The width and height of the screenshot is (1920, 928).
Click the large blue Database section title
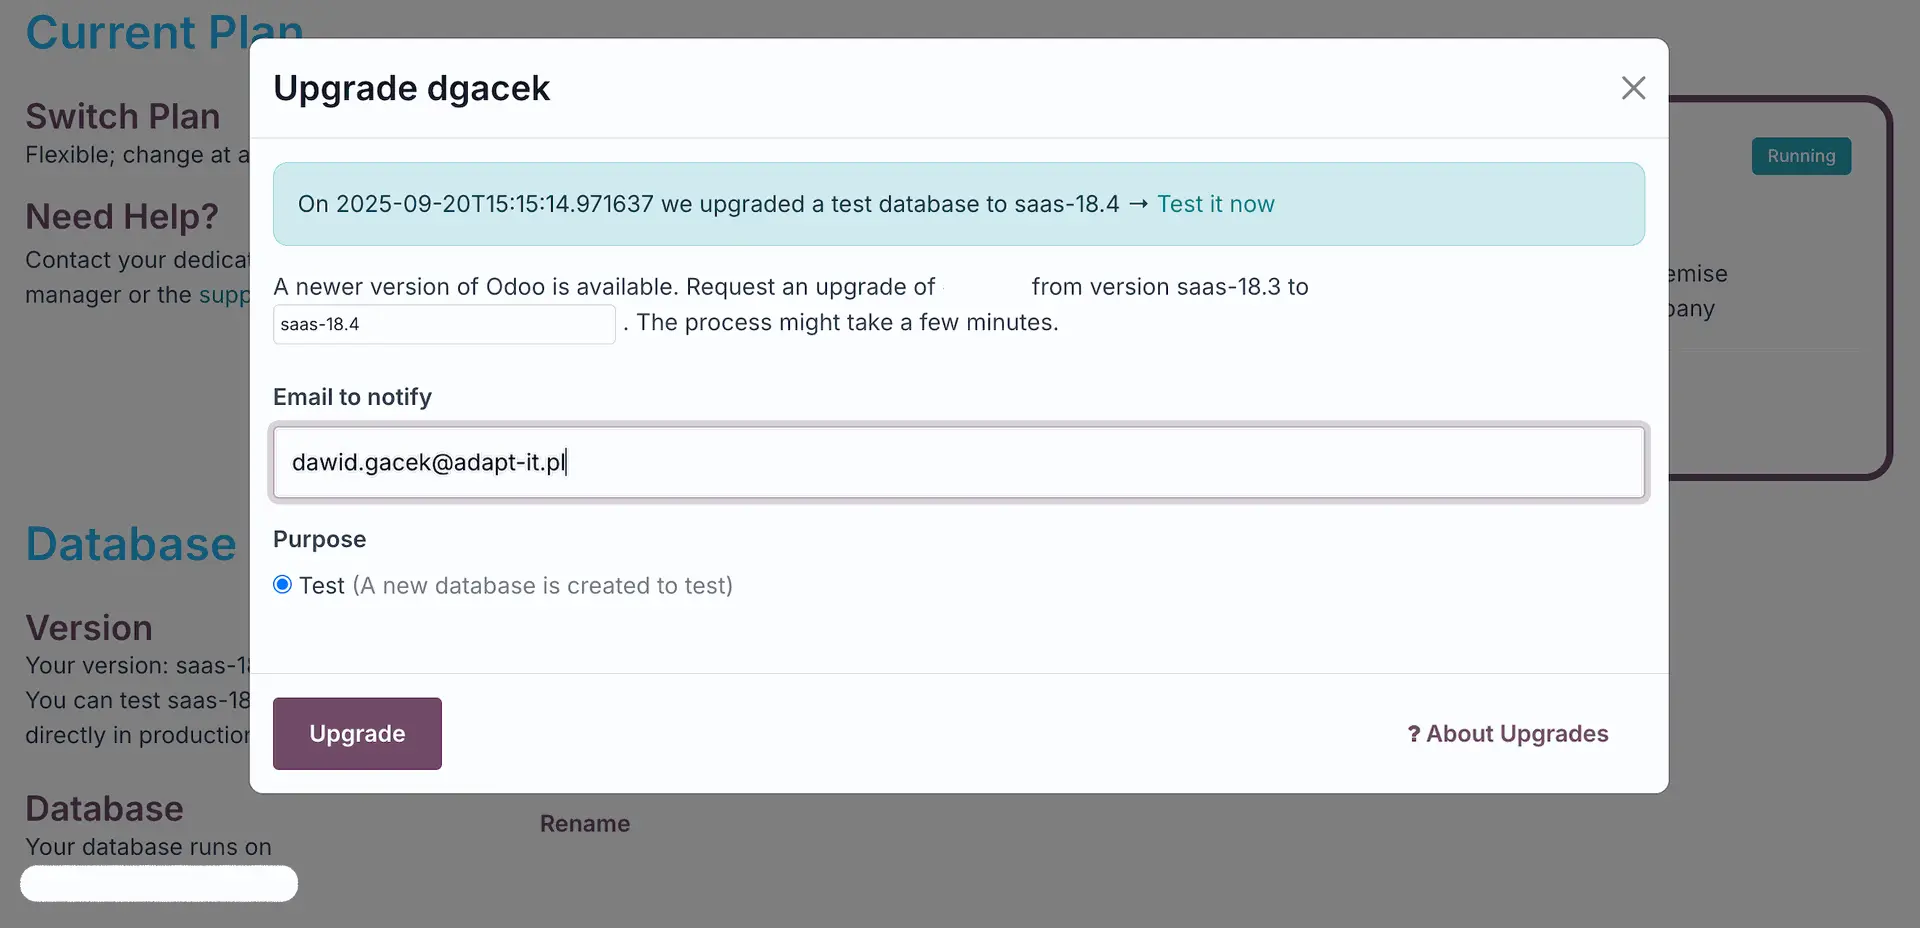tap(131, 544)
